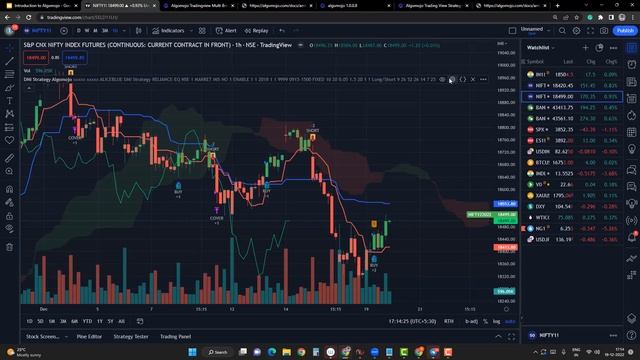Create an Alert from top toolbar
640x360 pixels.
[226, 31]
